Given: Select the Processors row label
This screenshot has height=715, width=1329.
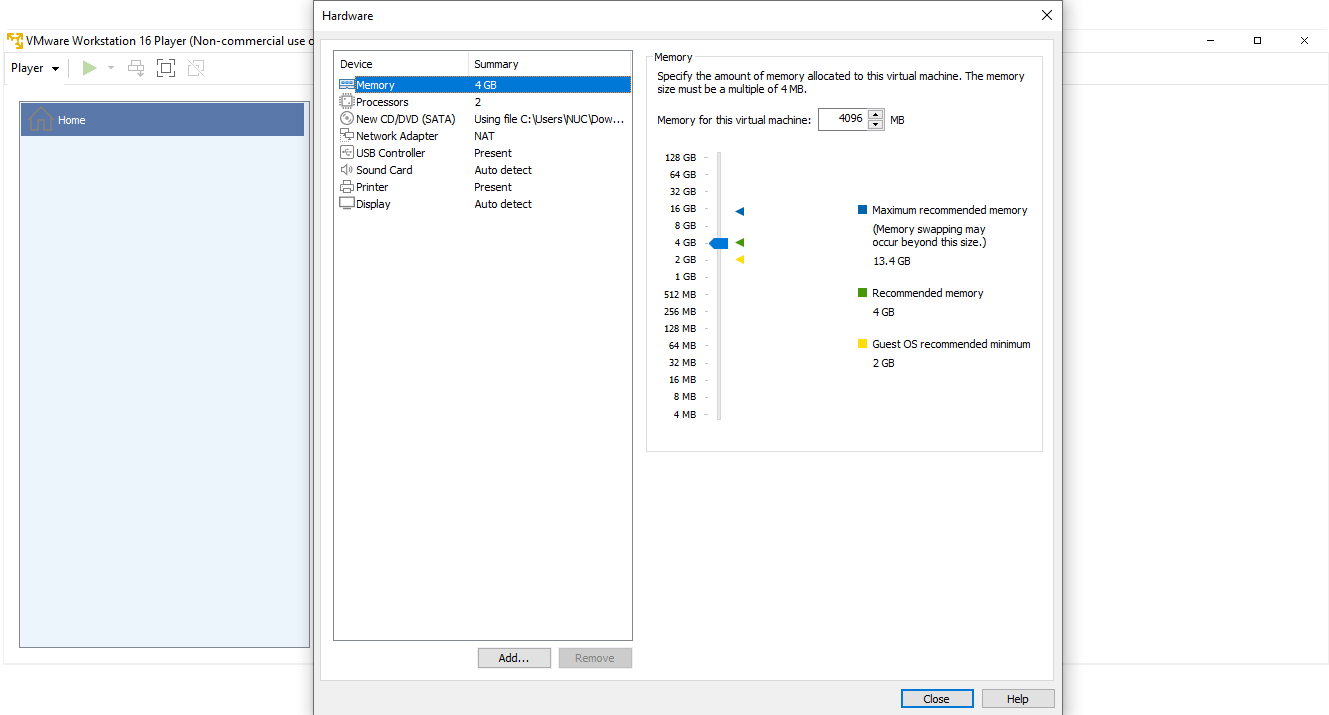Looking at the screenshot, I should pyautogui.click(x=382, y=102).
